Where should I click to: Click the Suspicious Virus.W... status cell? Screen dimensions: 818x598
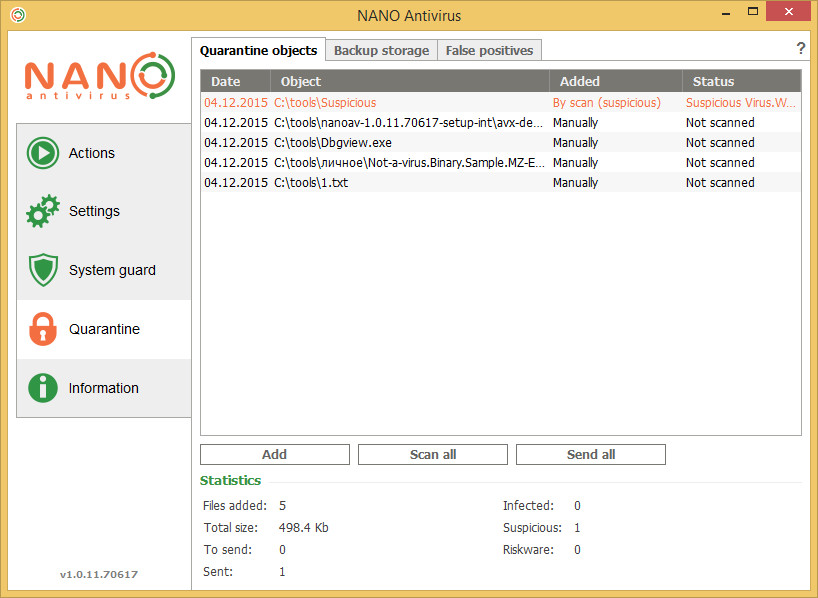(x=741, y=103)
